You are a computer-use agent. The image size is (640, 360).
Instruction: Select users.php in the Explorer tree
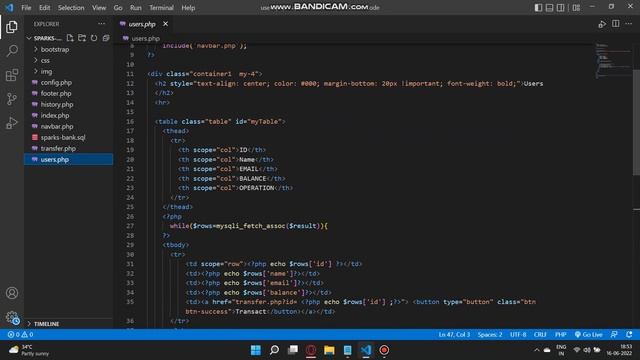pos(69,160)
